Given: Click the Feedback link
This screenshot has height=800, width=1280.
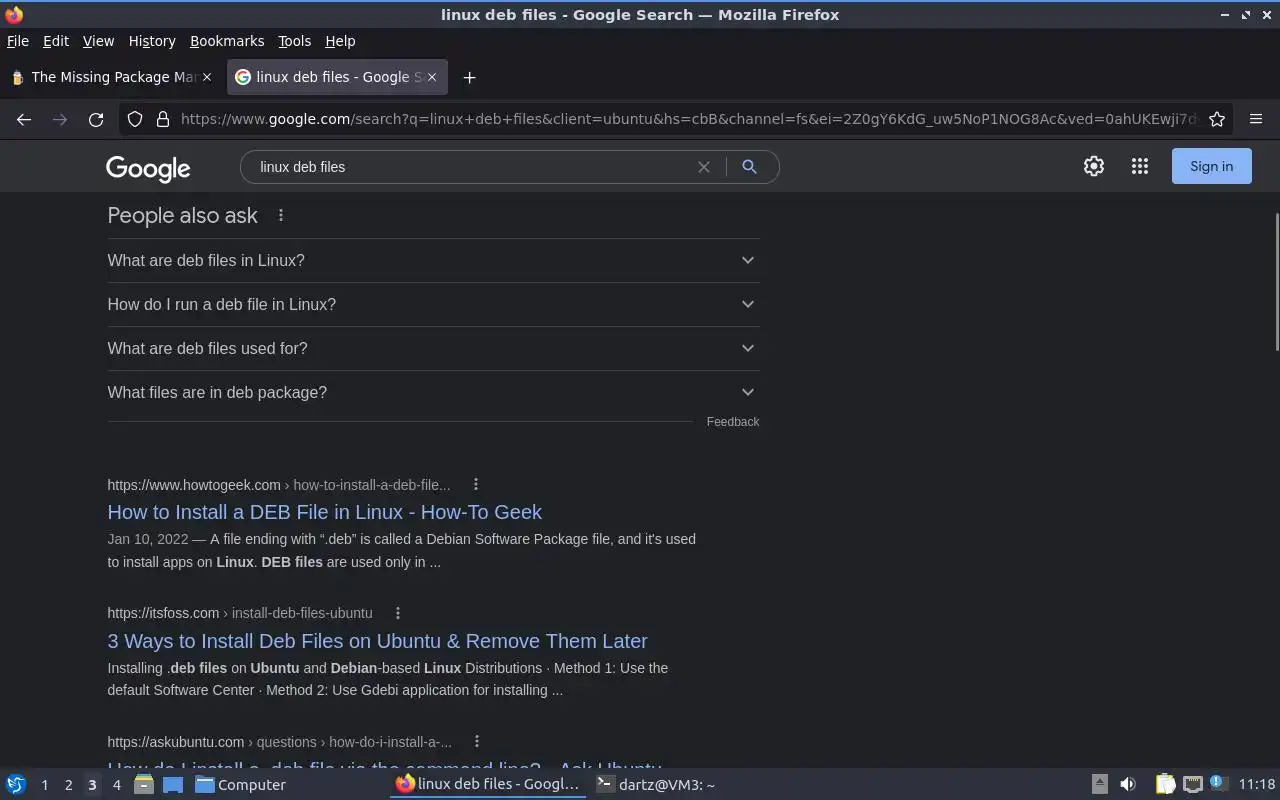Looking at the screenshot, I should click(733, 422).
